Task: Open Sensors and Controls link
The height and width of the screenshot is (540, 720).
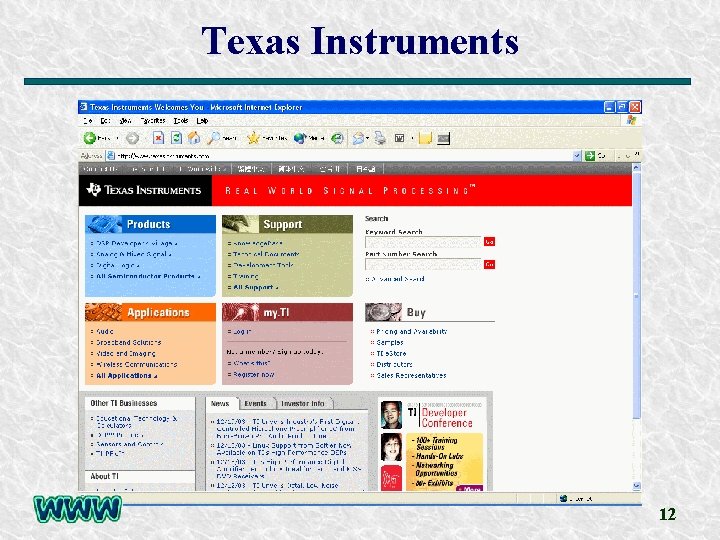Action: pos(129,444)
